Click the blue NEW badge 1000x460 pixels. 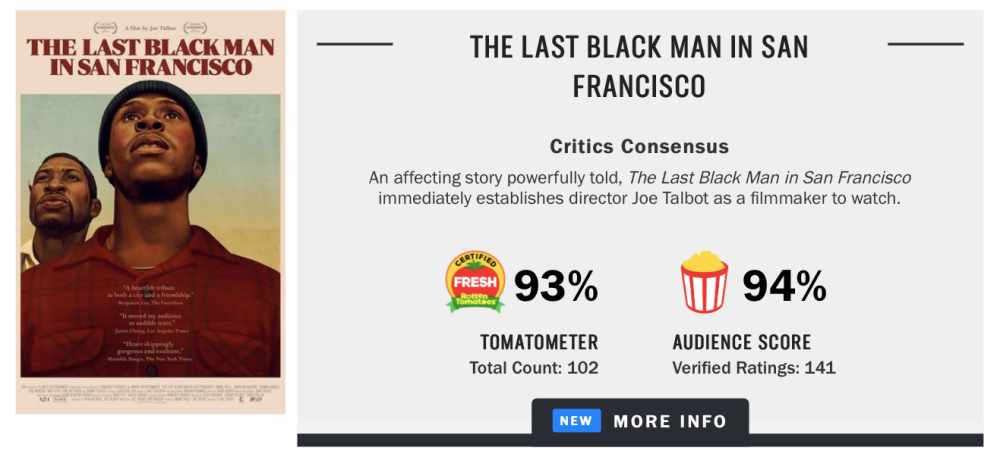pos(577,421)
